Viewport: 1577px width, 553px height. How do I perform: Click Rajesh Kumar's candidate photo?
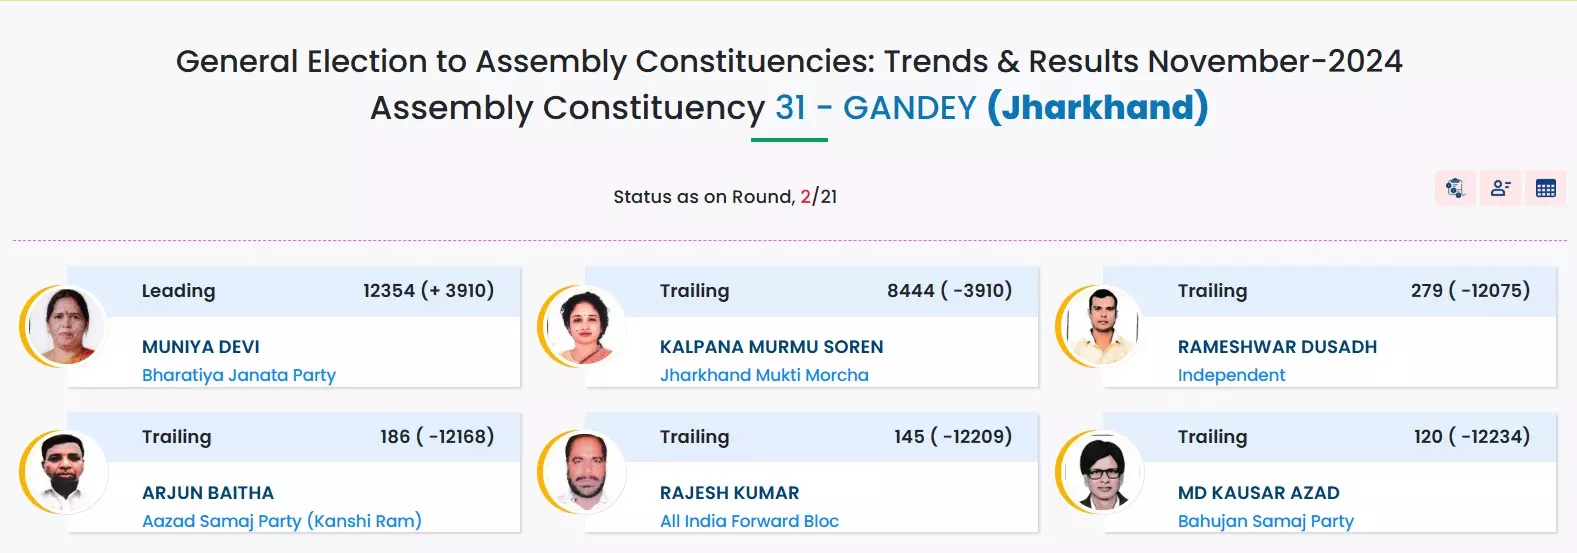click(x=584, y=472)
